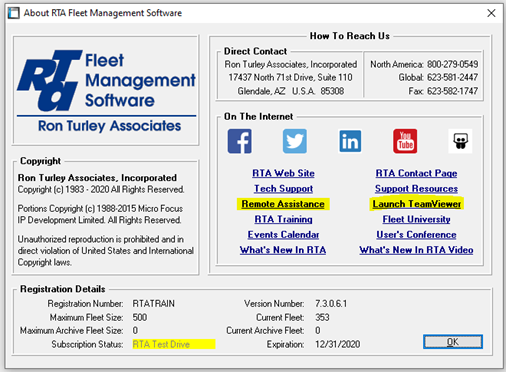Click the About RTA Fleet Management Software title
The image size is (506, 372).
[x=103, y=13]
